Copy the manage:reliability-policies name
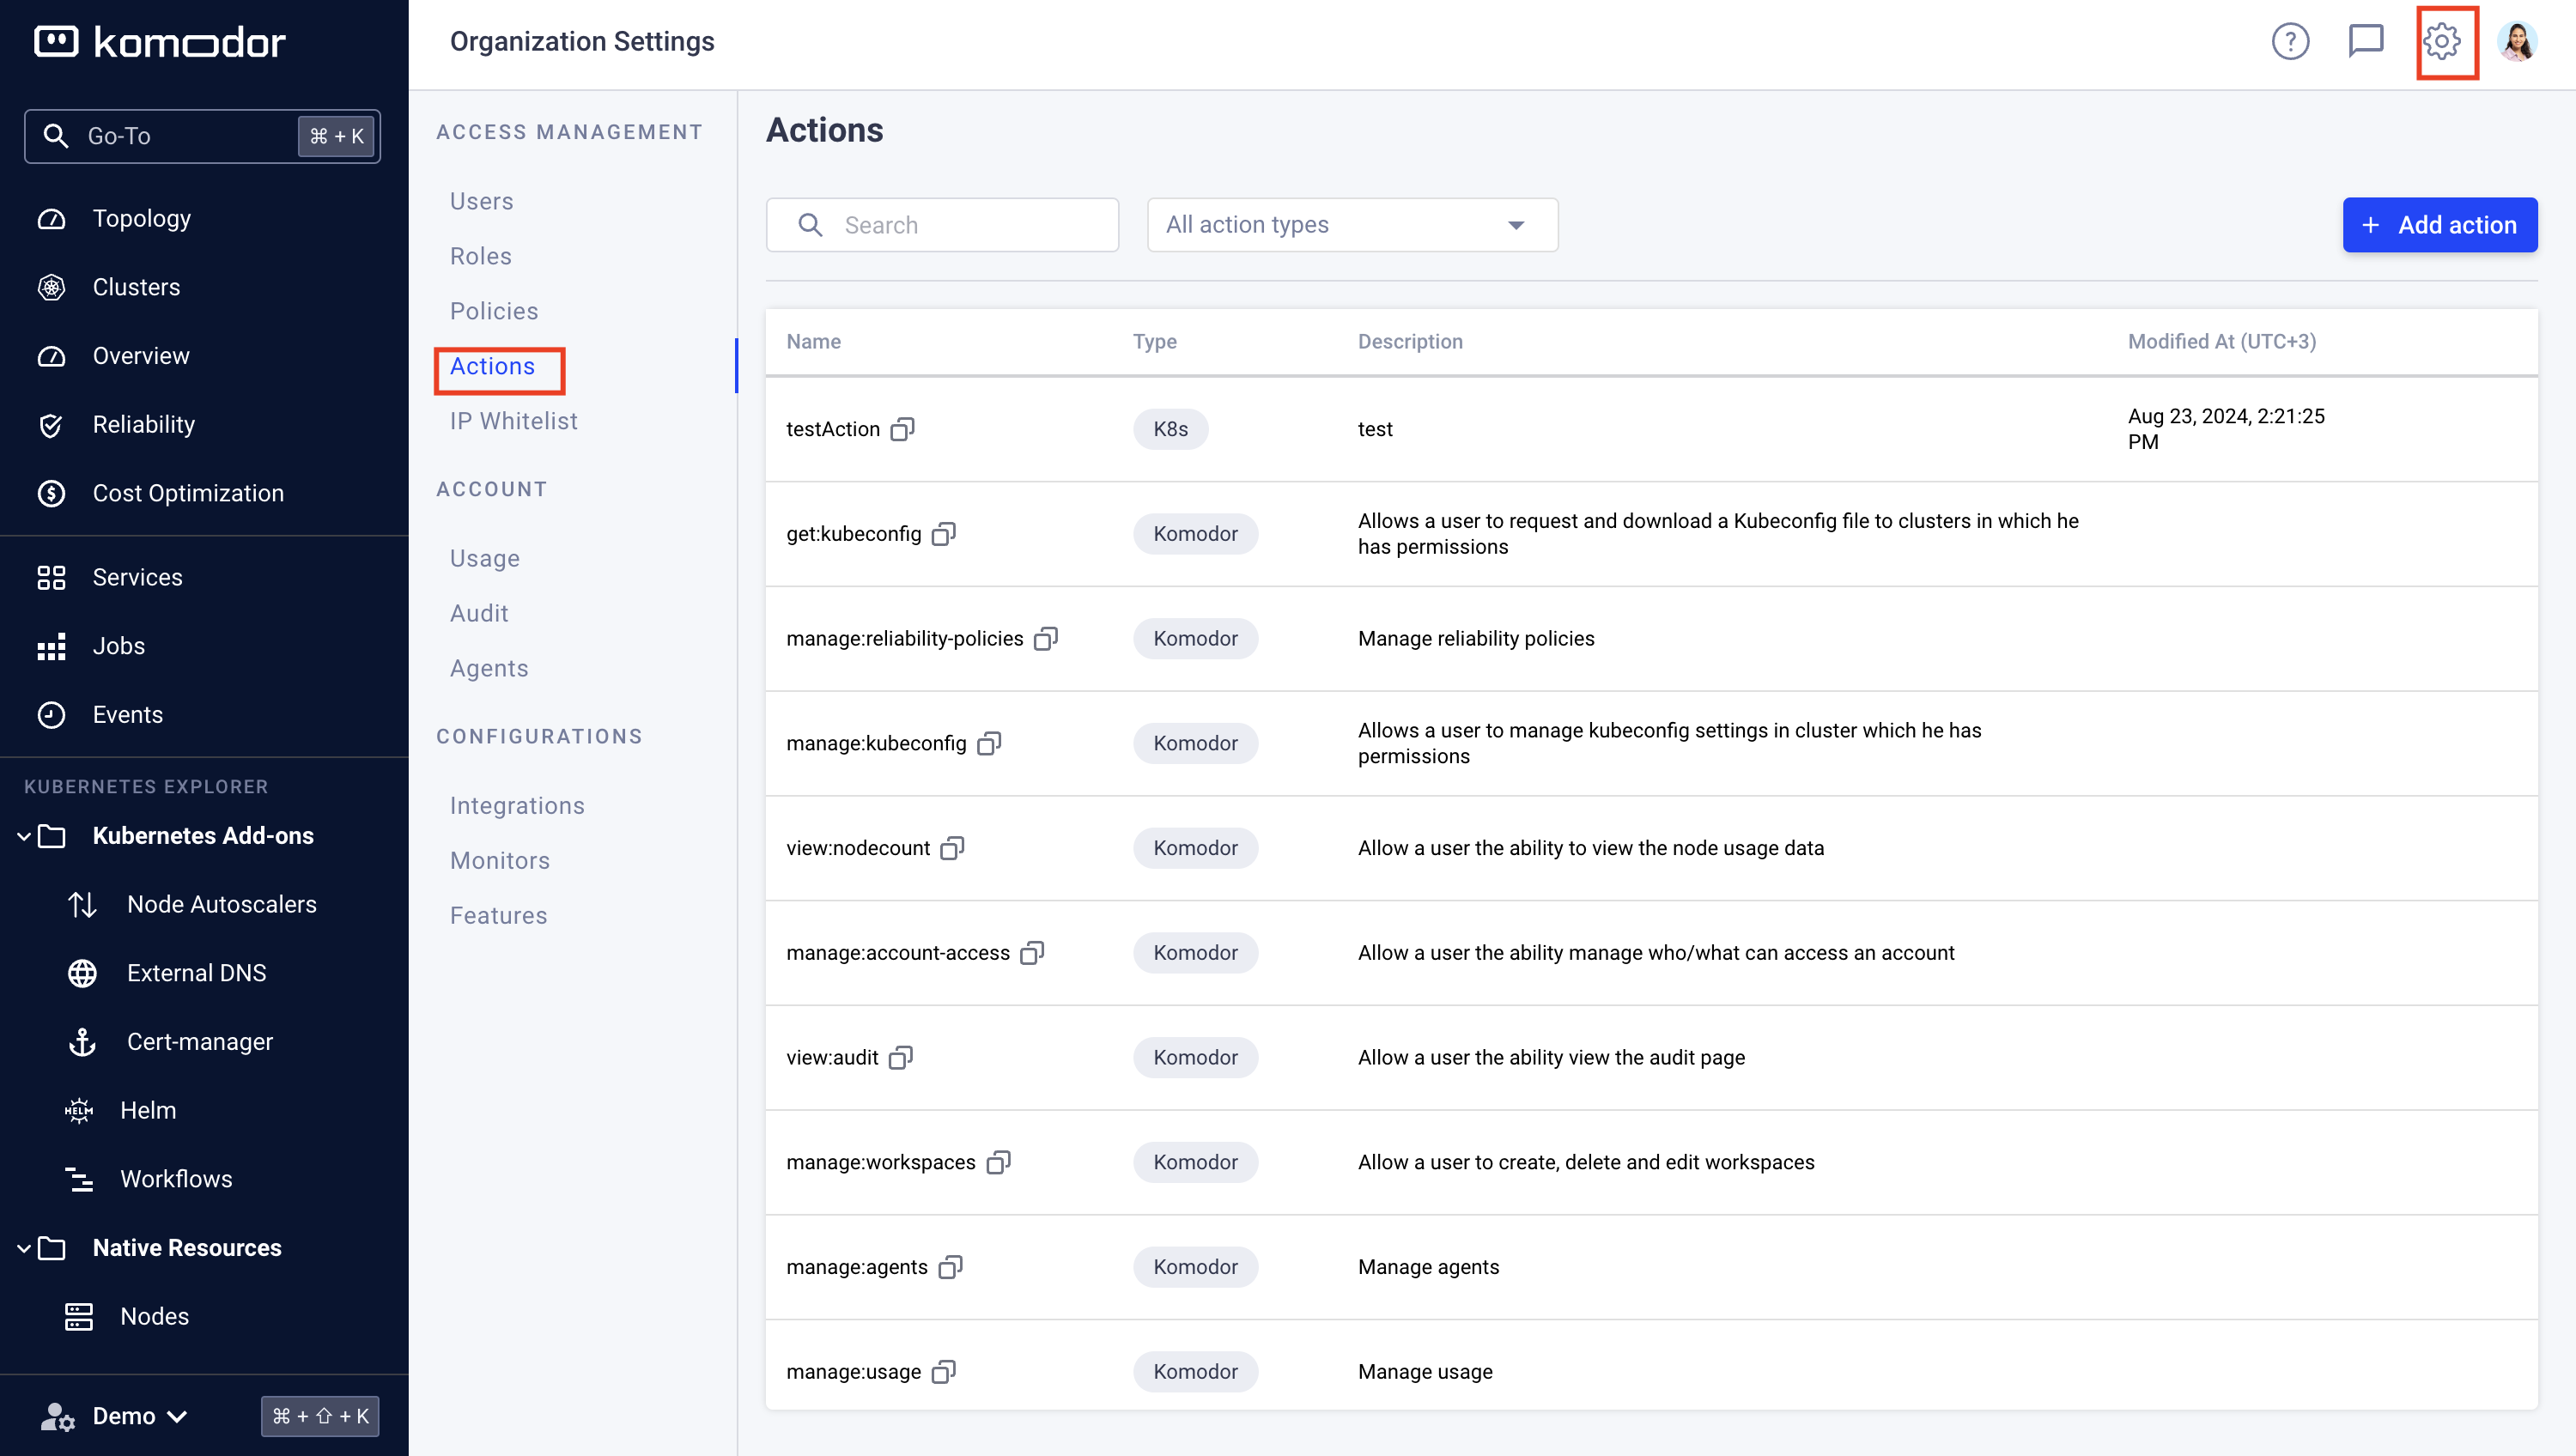Viewport: 2576px width, 1456px height. click(x=1046, y=639)
